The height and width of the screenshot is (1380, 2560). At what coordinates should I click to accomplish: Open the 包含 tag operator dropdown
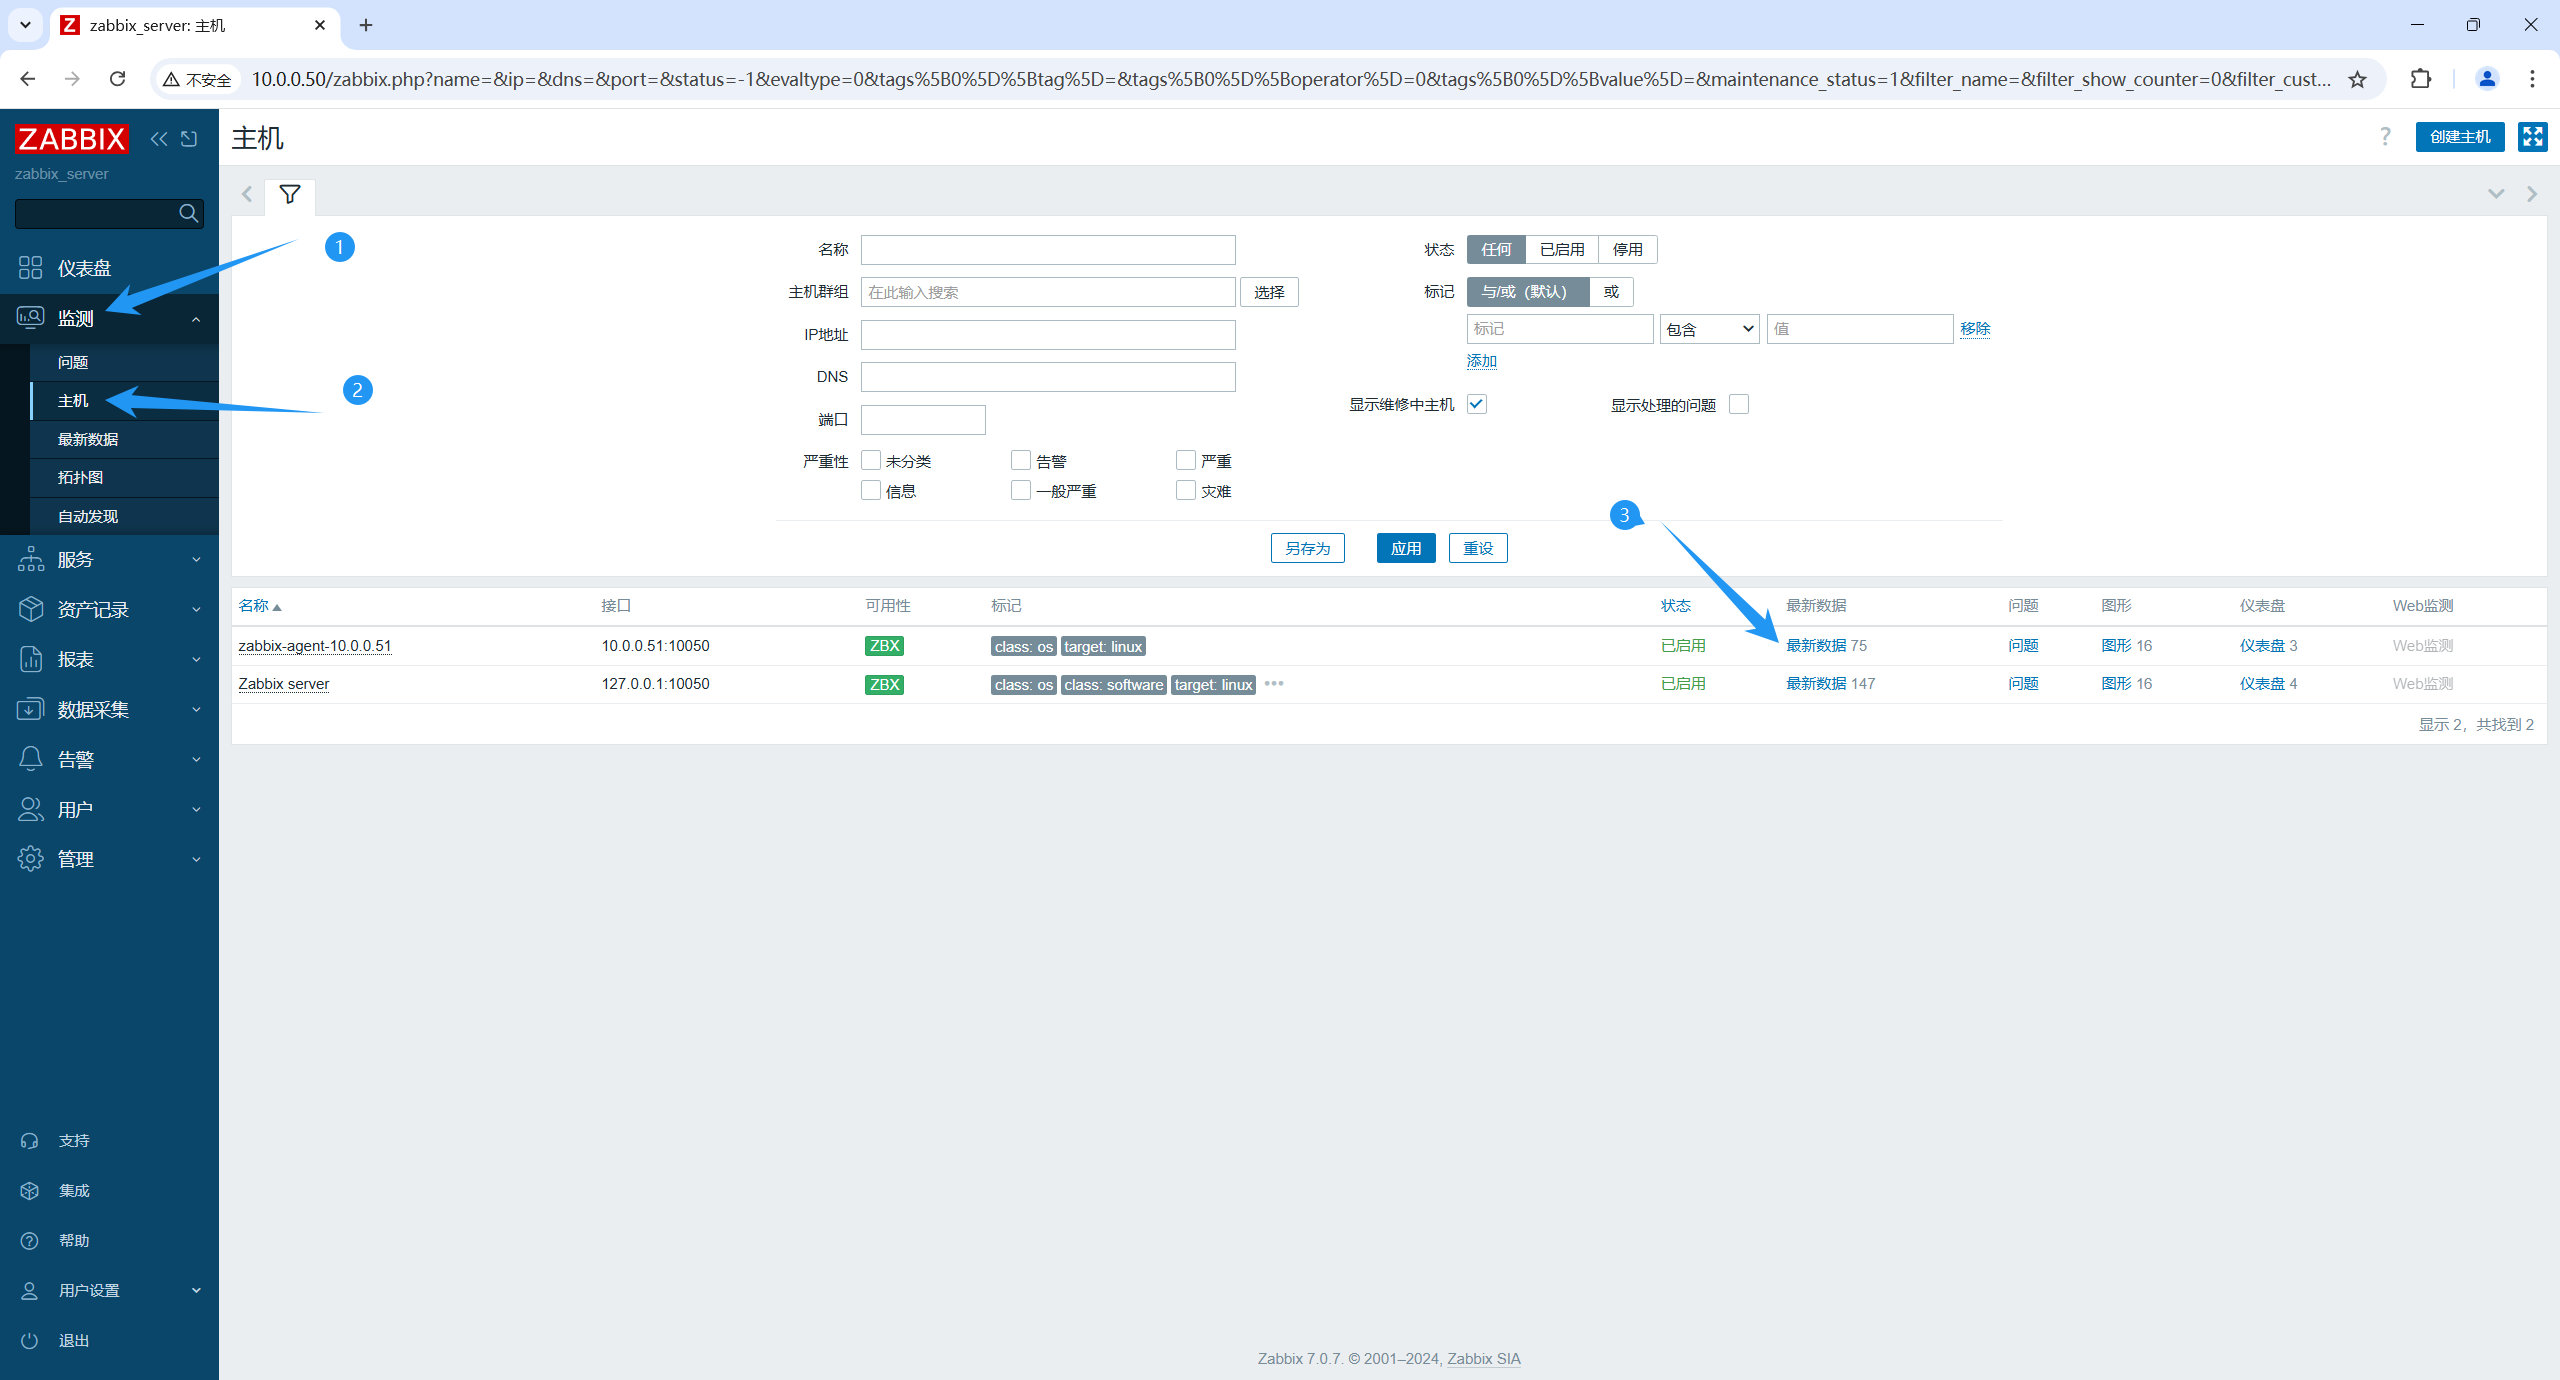pyautogui.click(x=1709, y=329)
